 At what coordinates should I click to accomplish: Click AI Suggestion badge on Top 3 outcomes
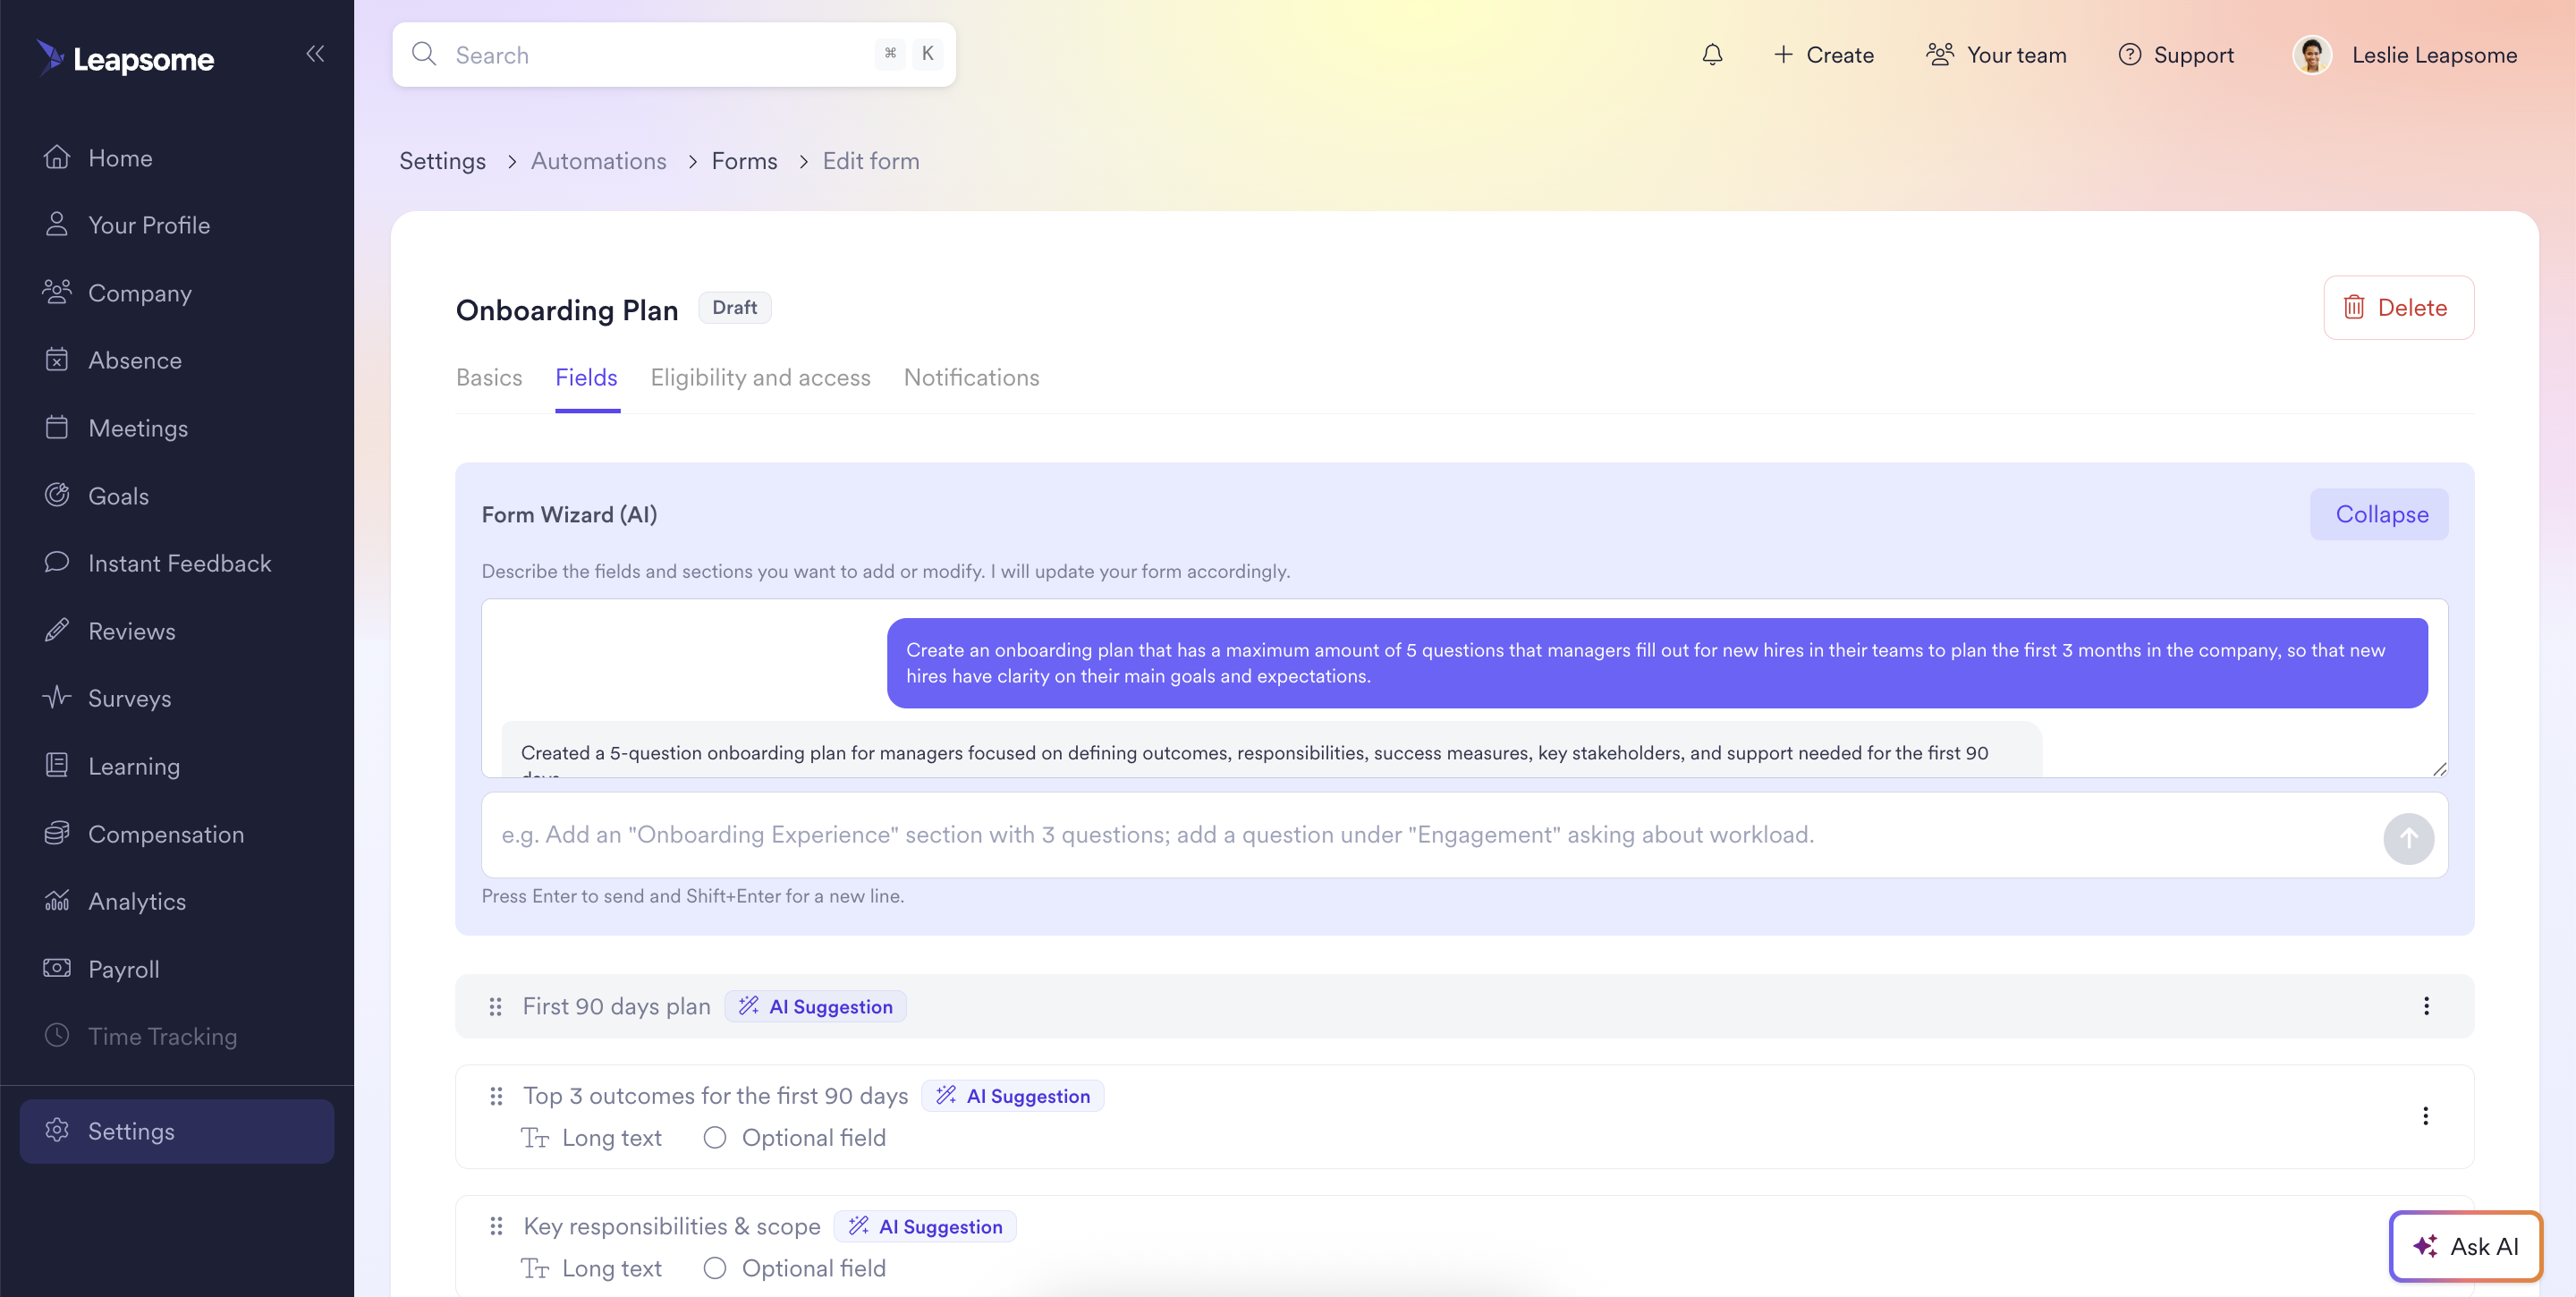(x=1013, y=1096)
